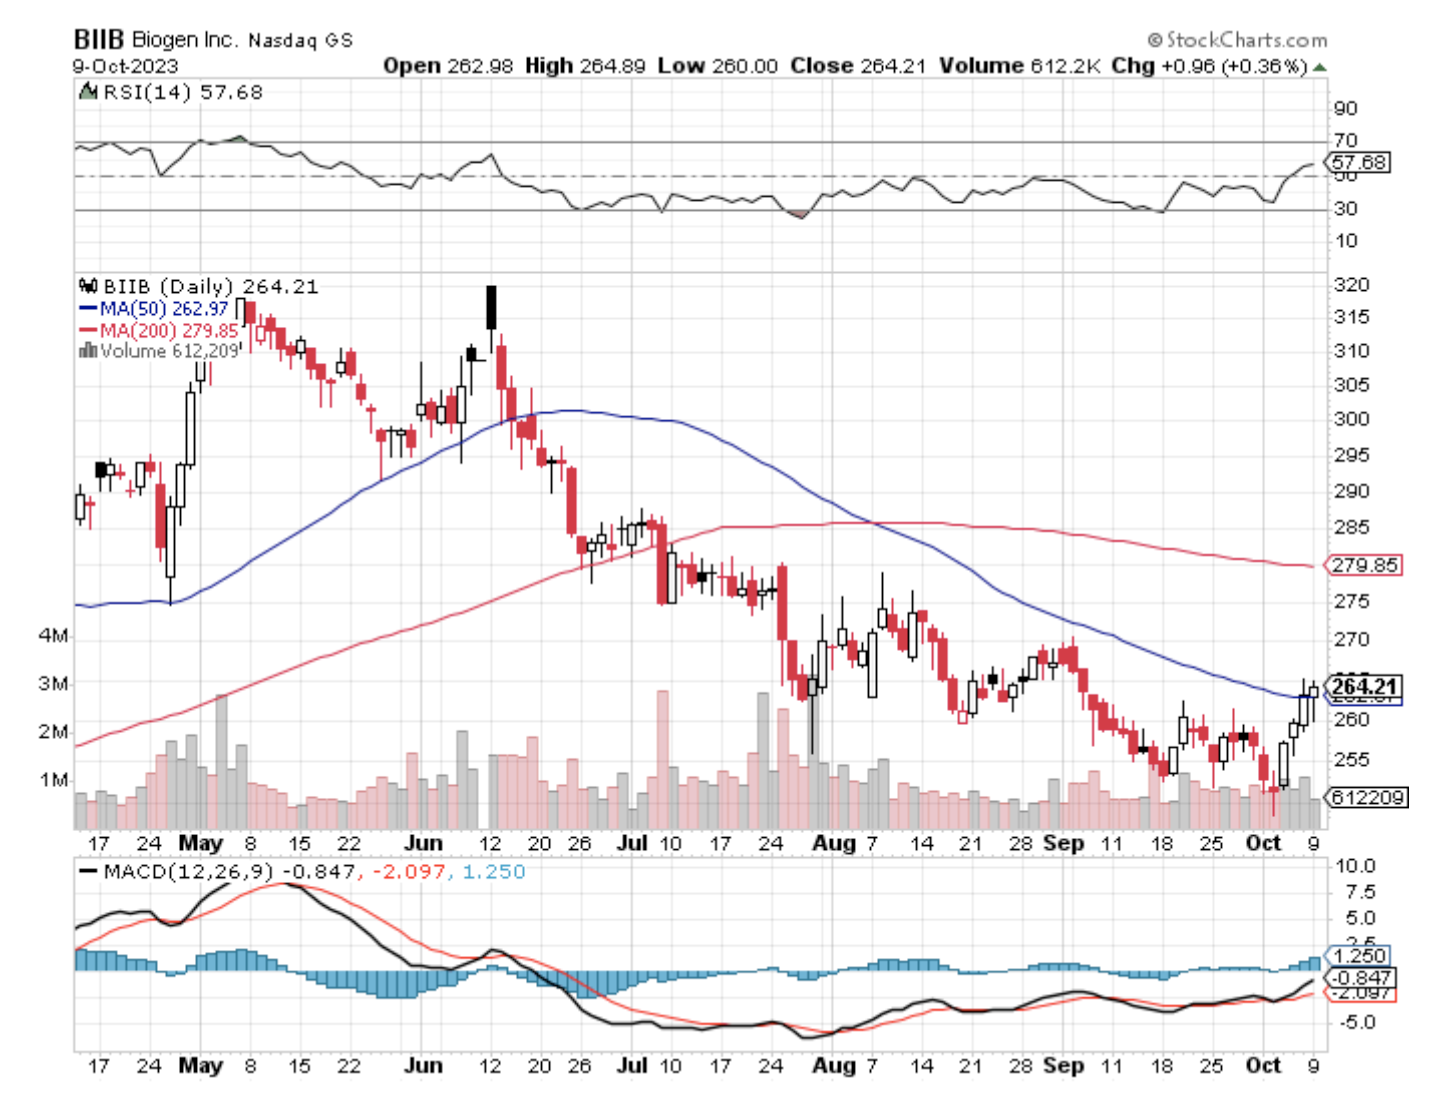Select the 10 label on the RSI axis
The height and width of the screenshot is (1114, 1436).
1345,240
